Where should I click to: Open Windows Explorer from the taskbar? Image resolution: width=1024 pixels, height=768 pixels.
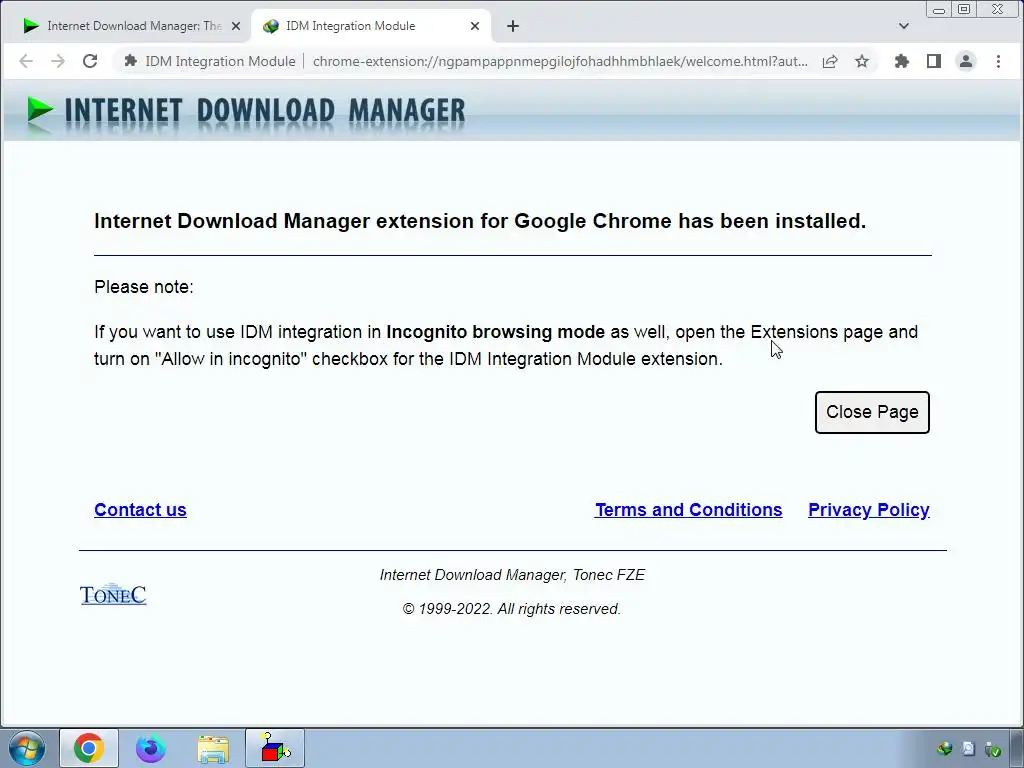213,748
